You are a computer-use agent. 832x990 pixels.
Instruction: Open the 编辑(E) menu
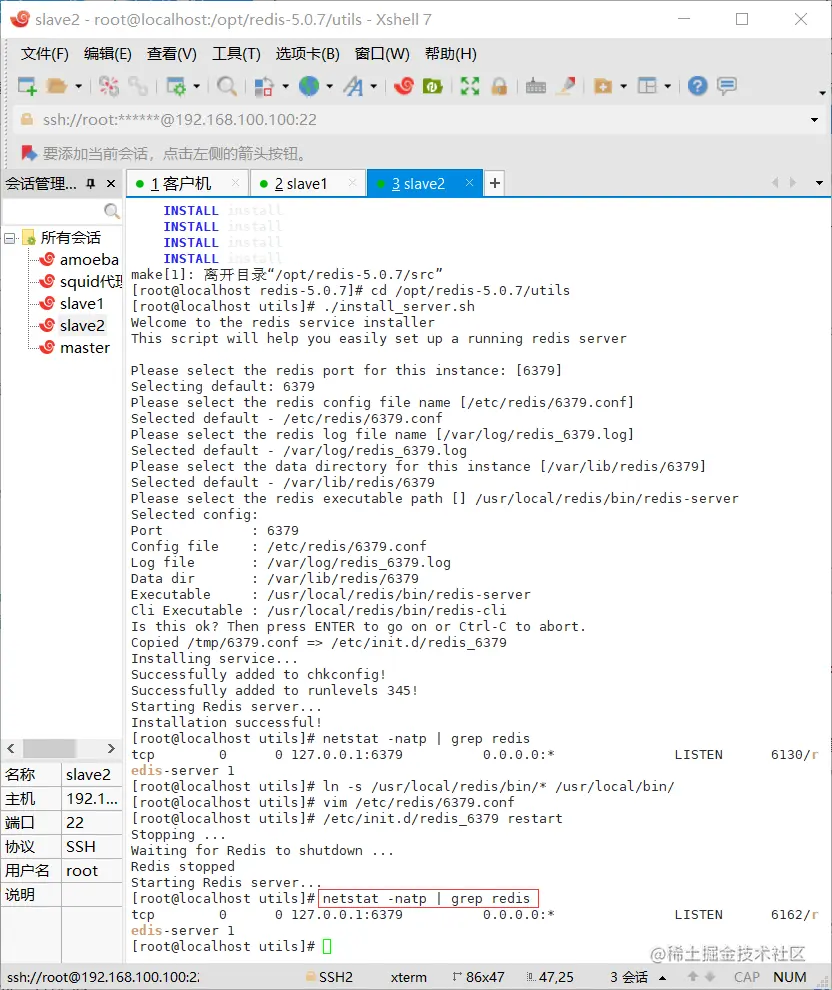pos(108,54)
